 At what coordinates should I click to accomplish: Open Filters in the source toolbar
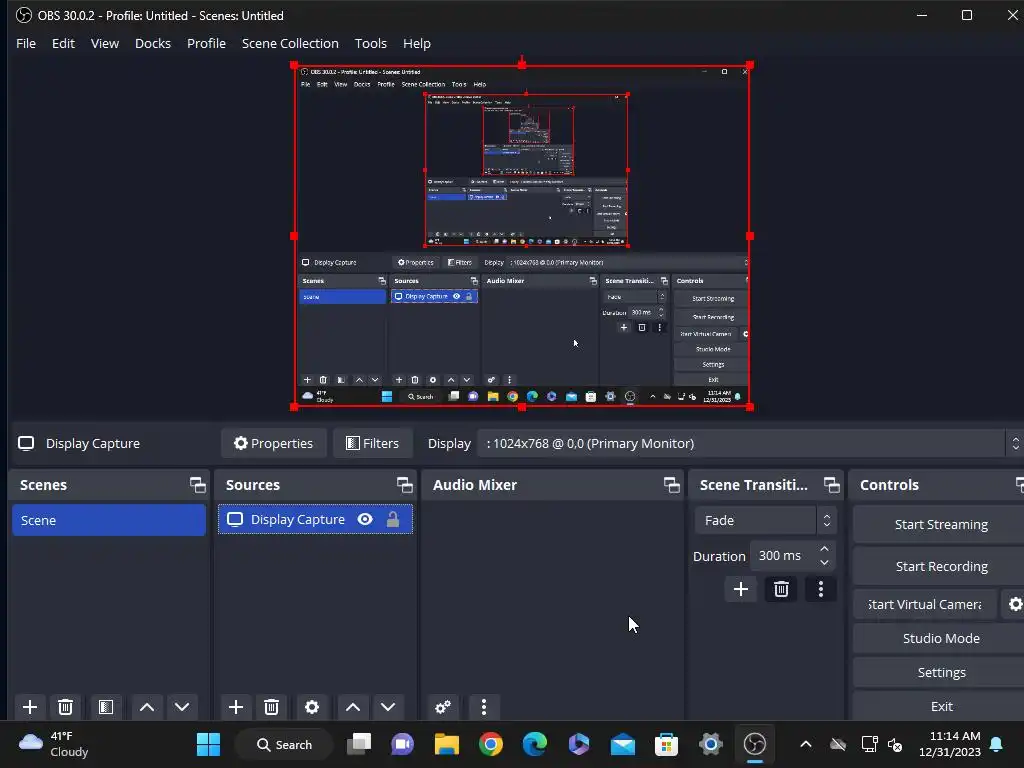tap(372, 443)
